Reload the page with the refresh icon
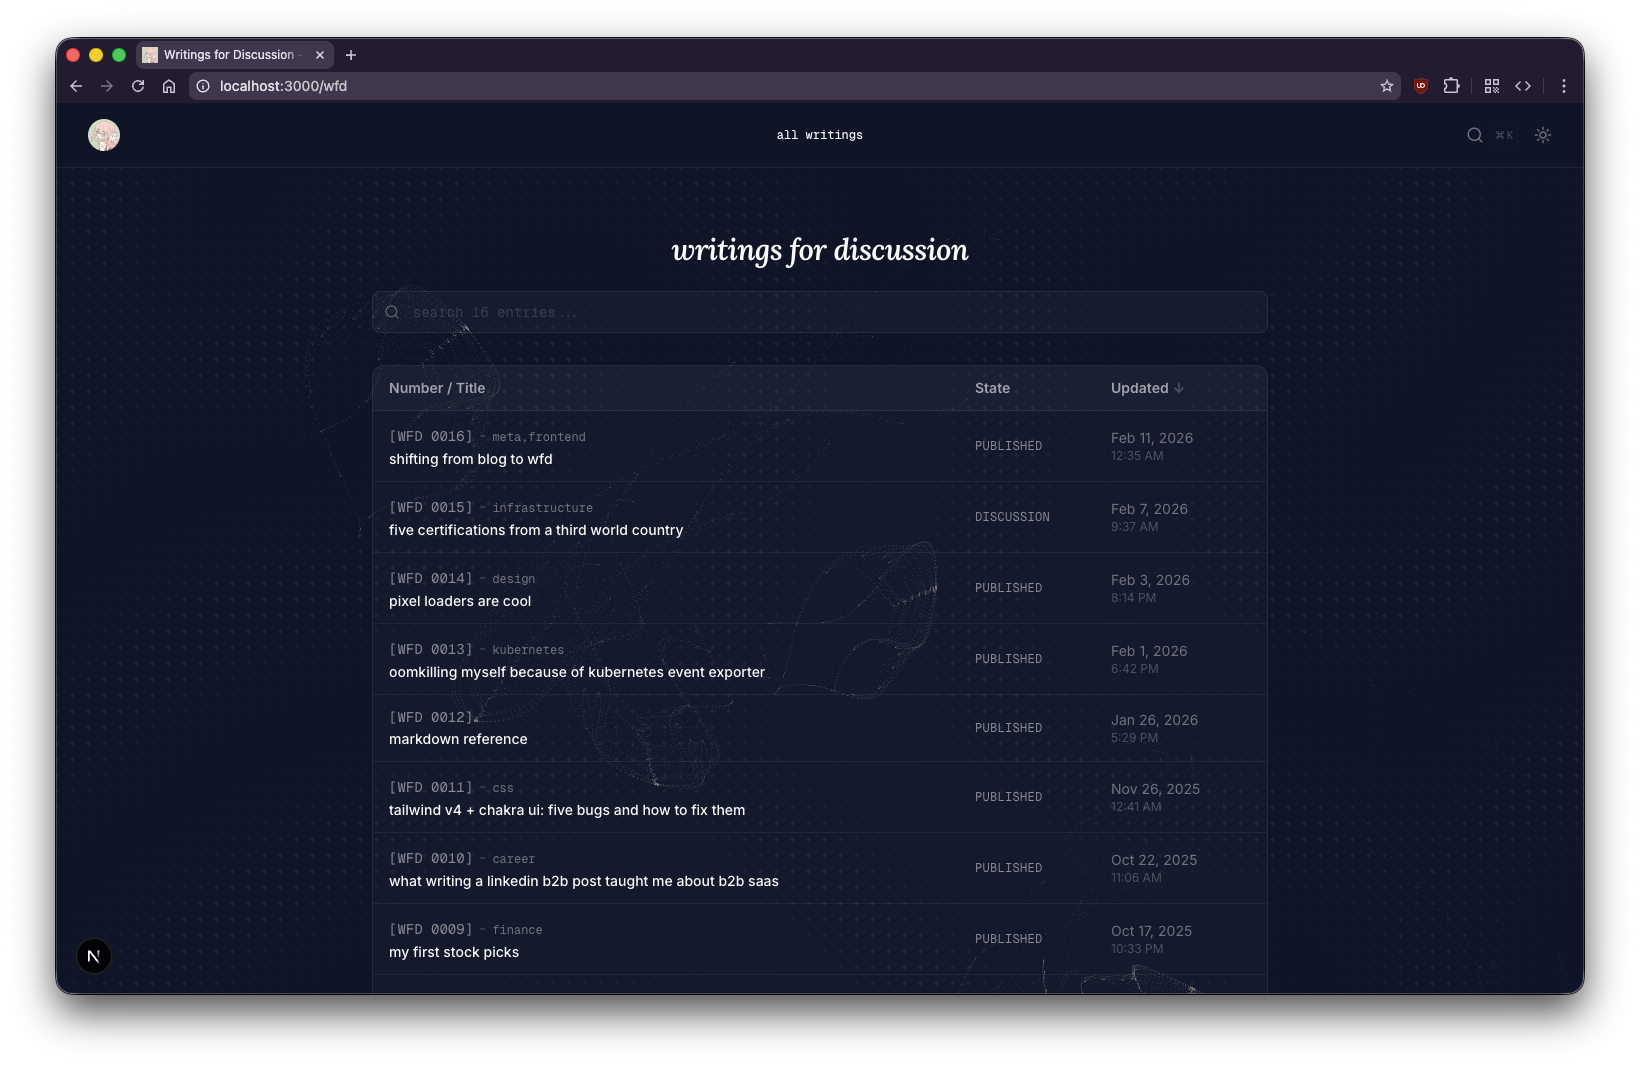This screenshot has height=1068, width=1640. click(x=138, y=86)
